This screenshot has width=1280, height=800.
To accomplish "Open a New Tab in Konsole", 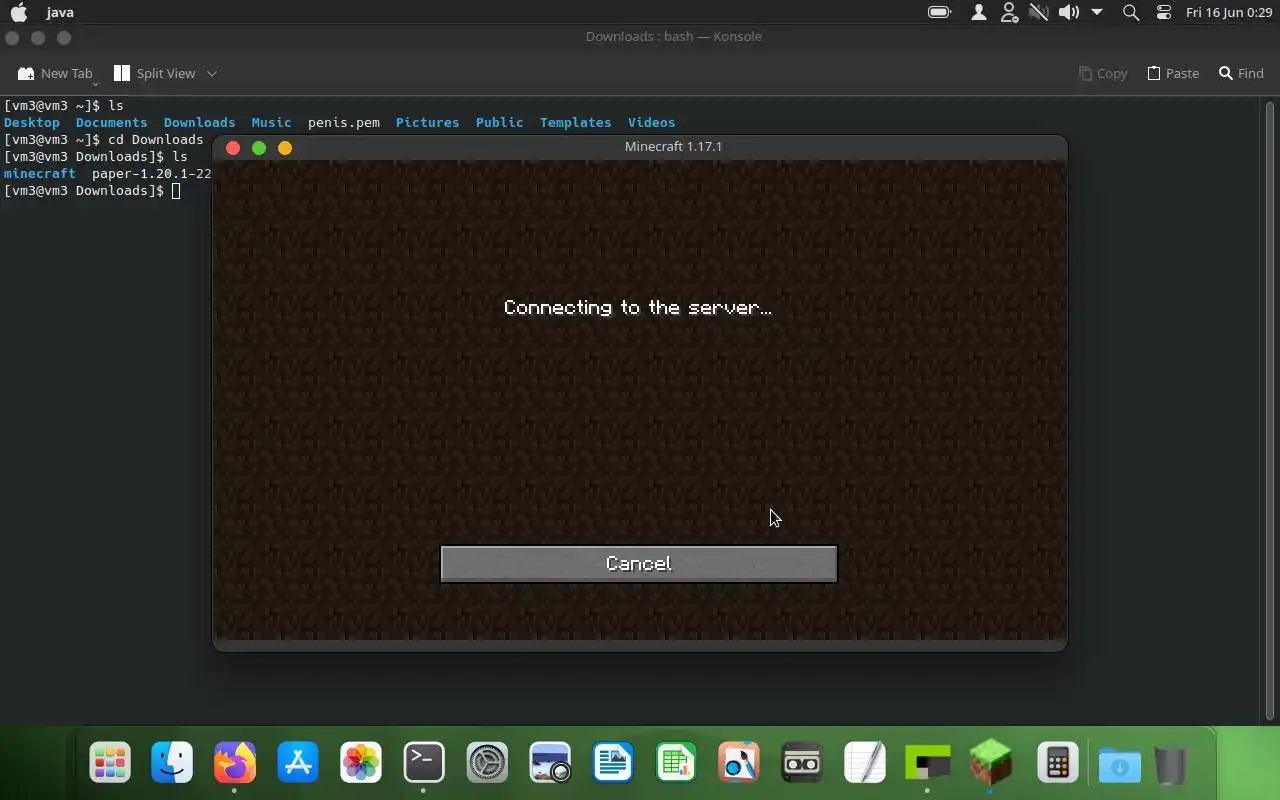I will coord(55,73).
